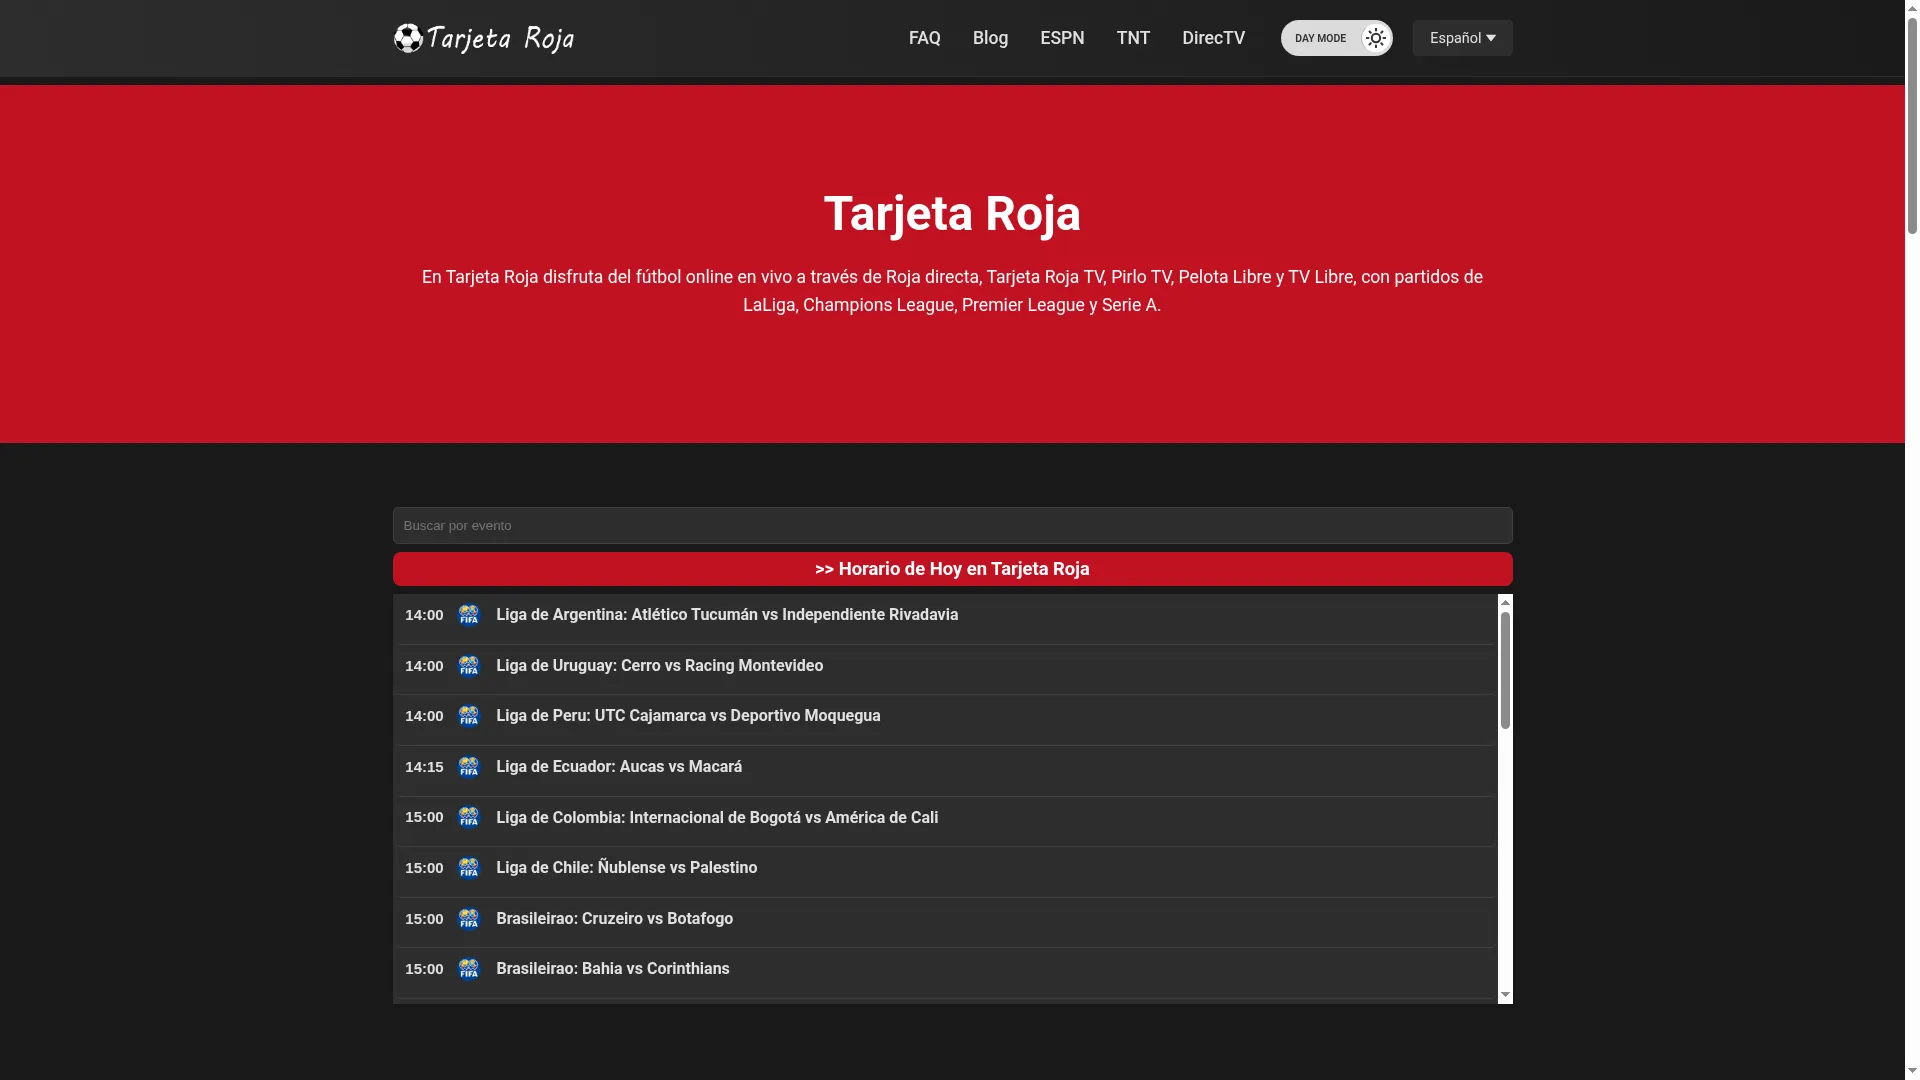Go to the ESPN menu link
Viewport: 1920px width, 1080px height.
click(x=1062, y=38)
